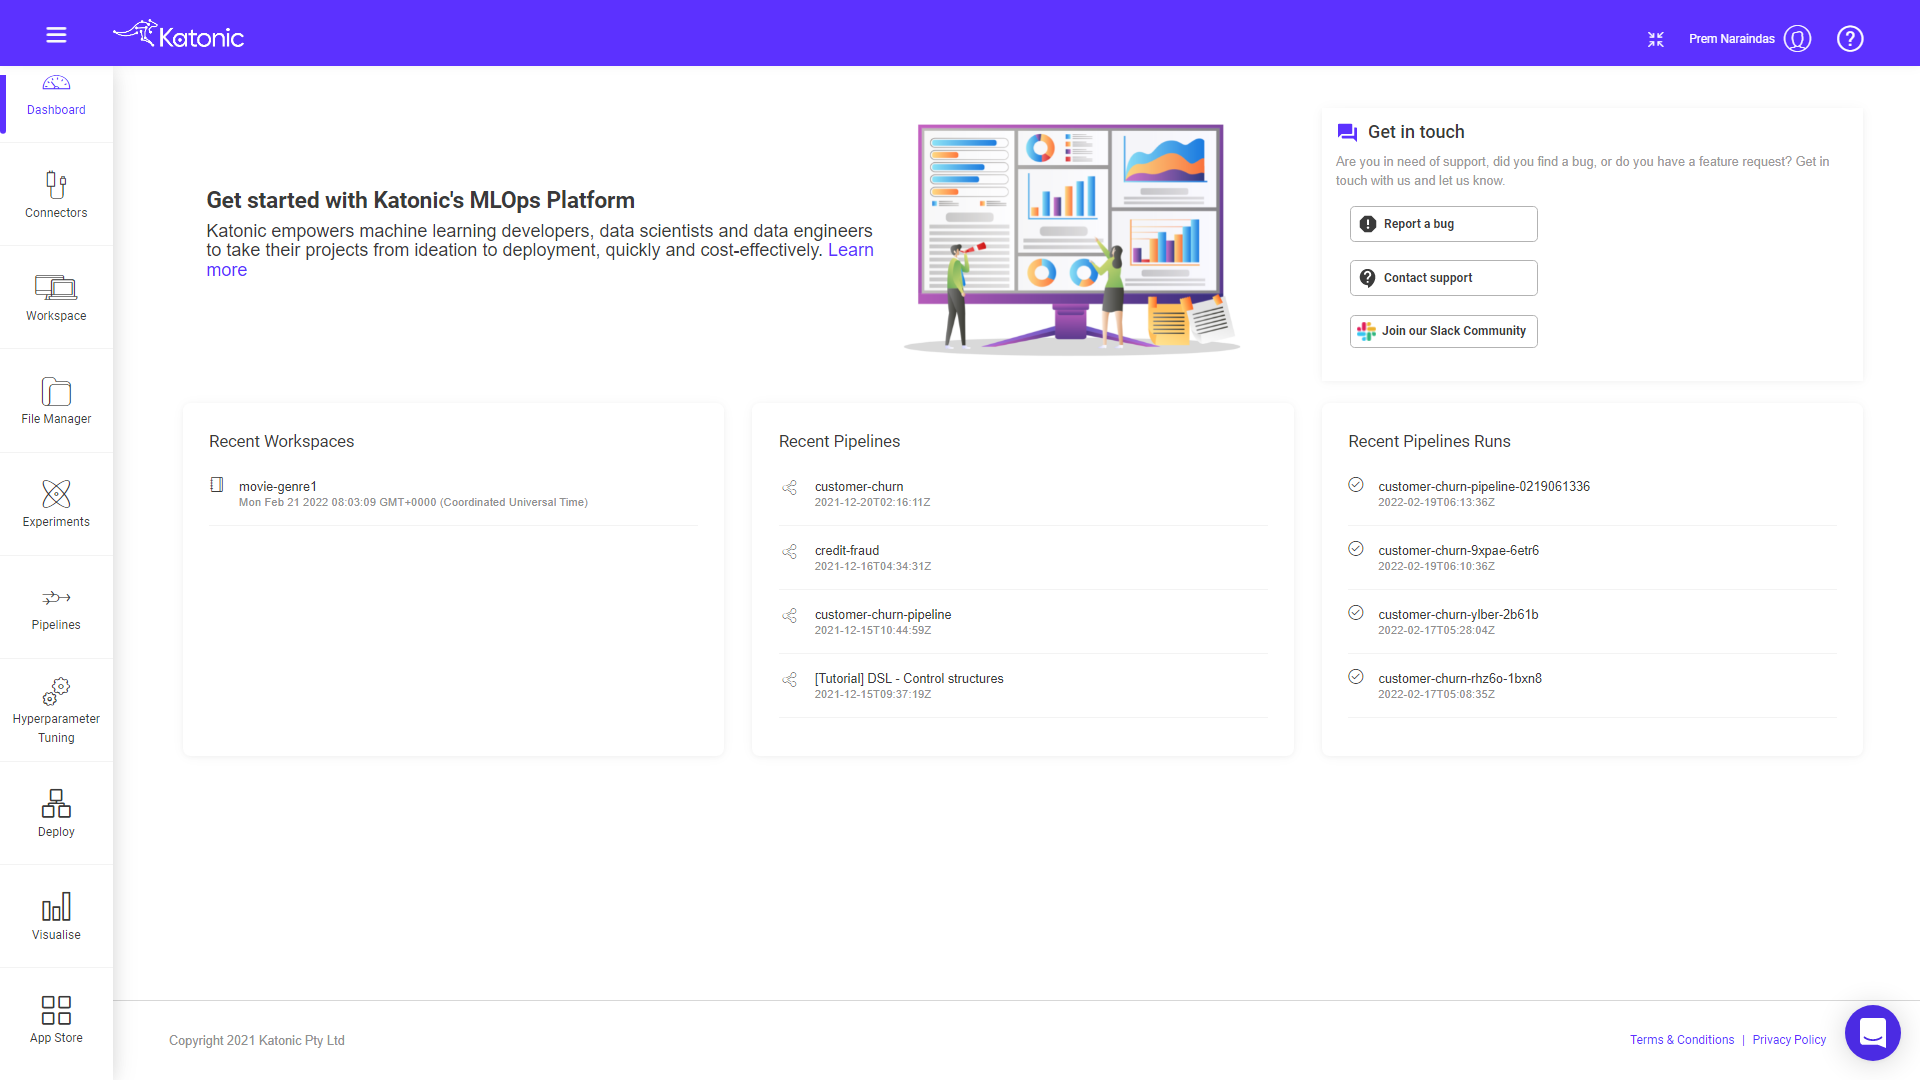
Task: Open File Manager from sidebar
Action: tap(56, 401)
